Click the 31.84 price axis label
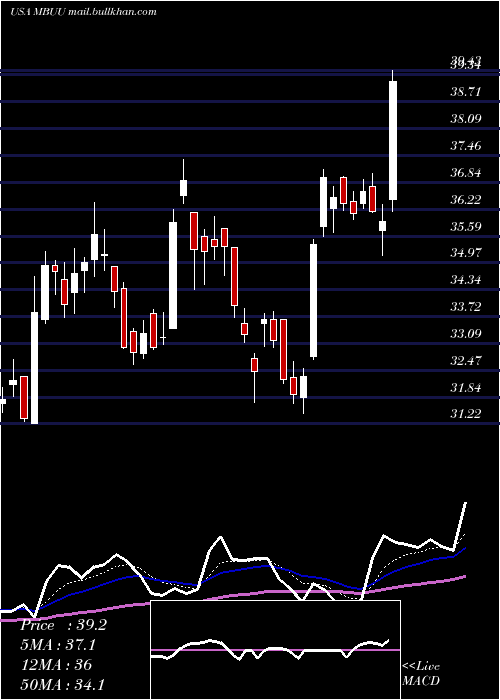Screen dimensions: 500x700 click(466, 388)
